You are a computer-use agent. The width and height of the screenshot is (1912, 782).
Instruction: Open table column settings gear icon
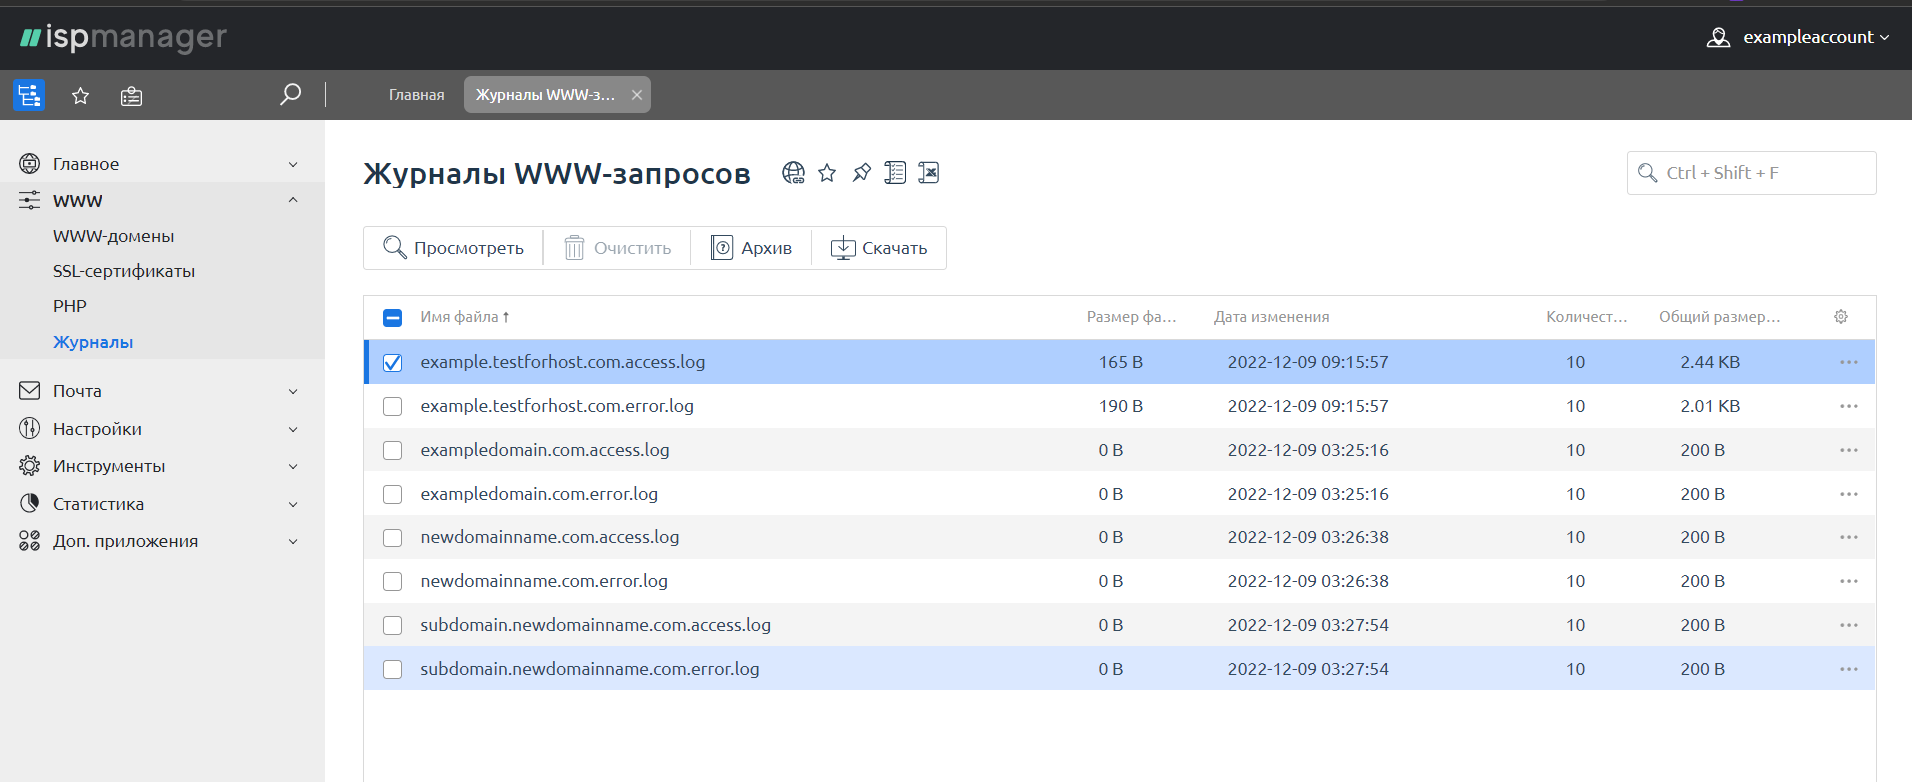coord(1840,317)
